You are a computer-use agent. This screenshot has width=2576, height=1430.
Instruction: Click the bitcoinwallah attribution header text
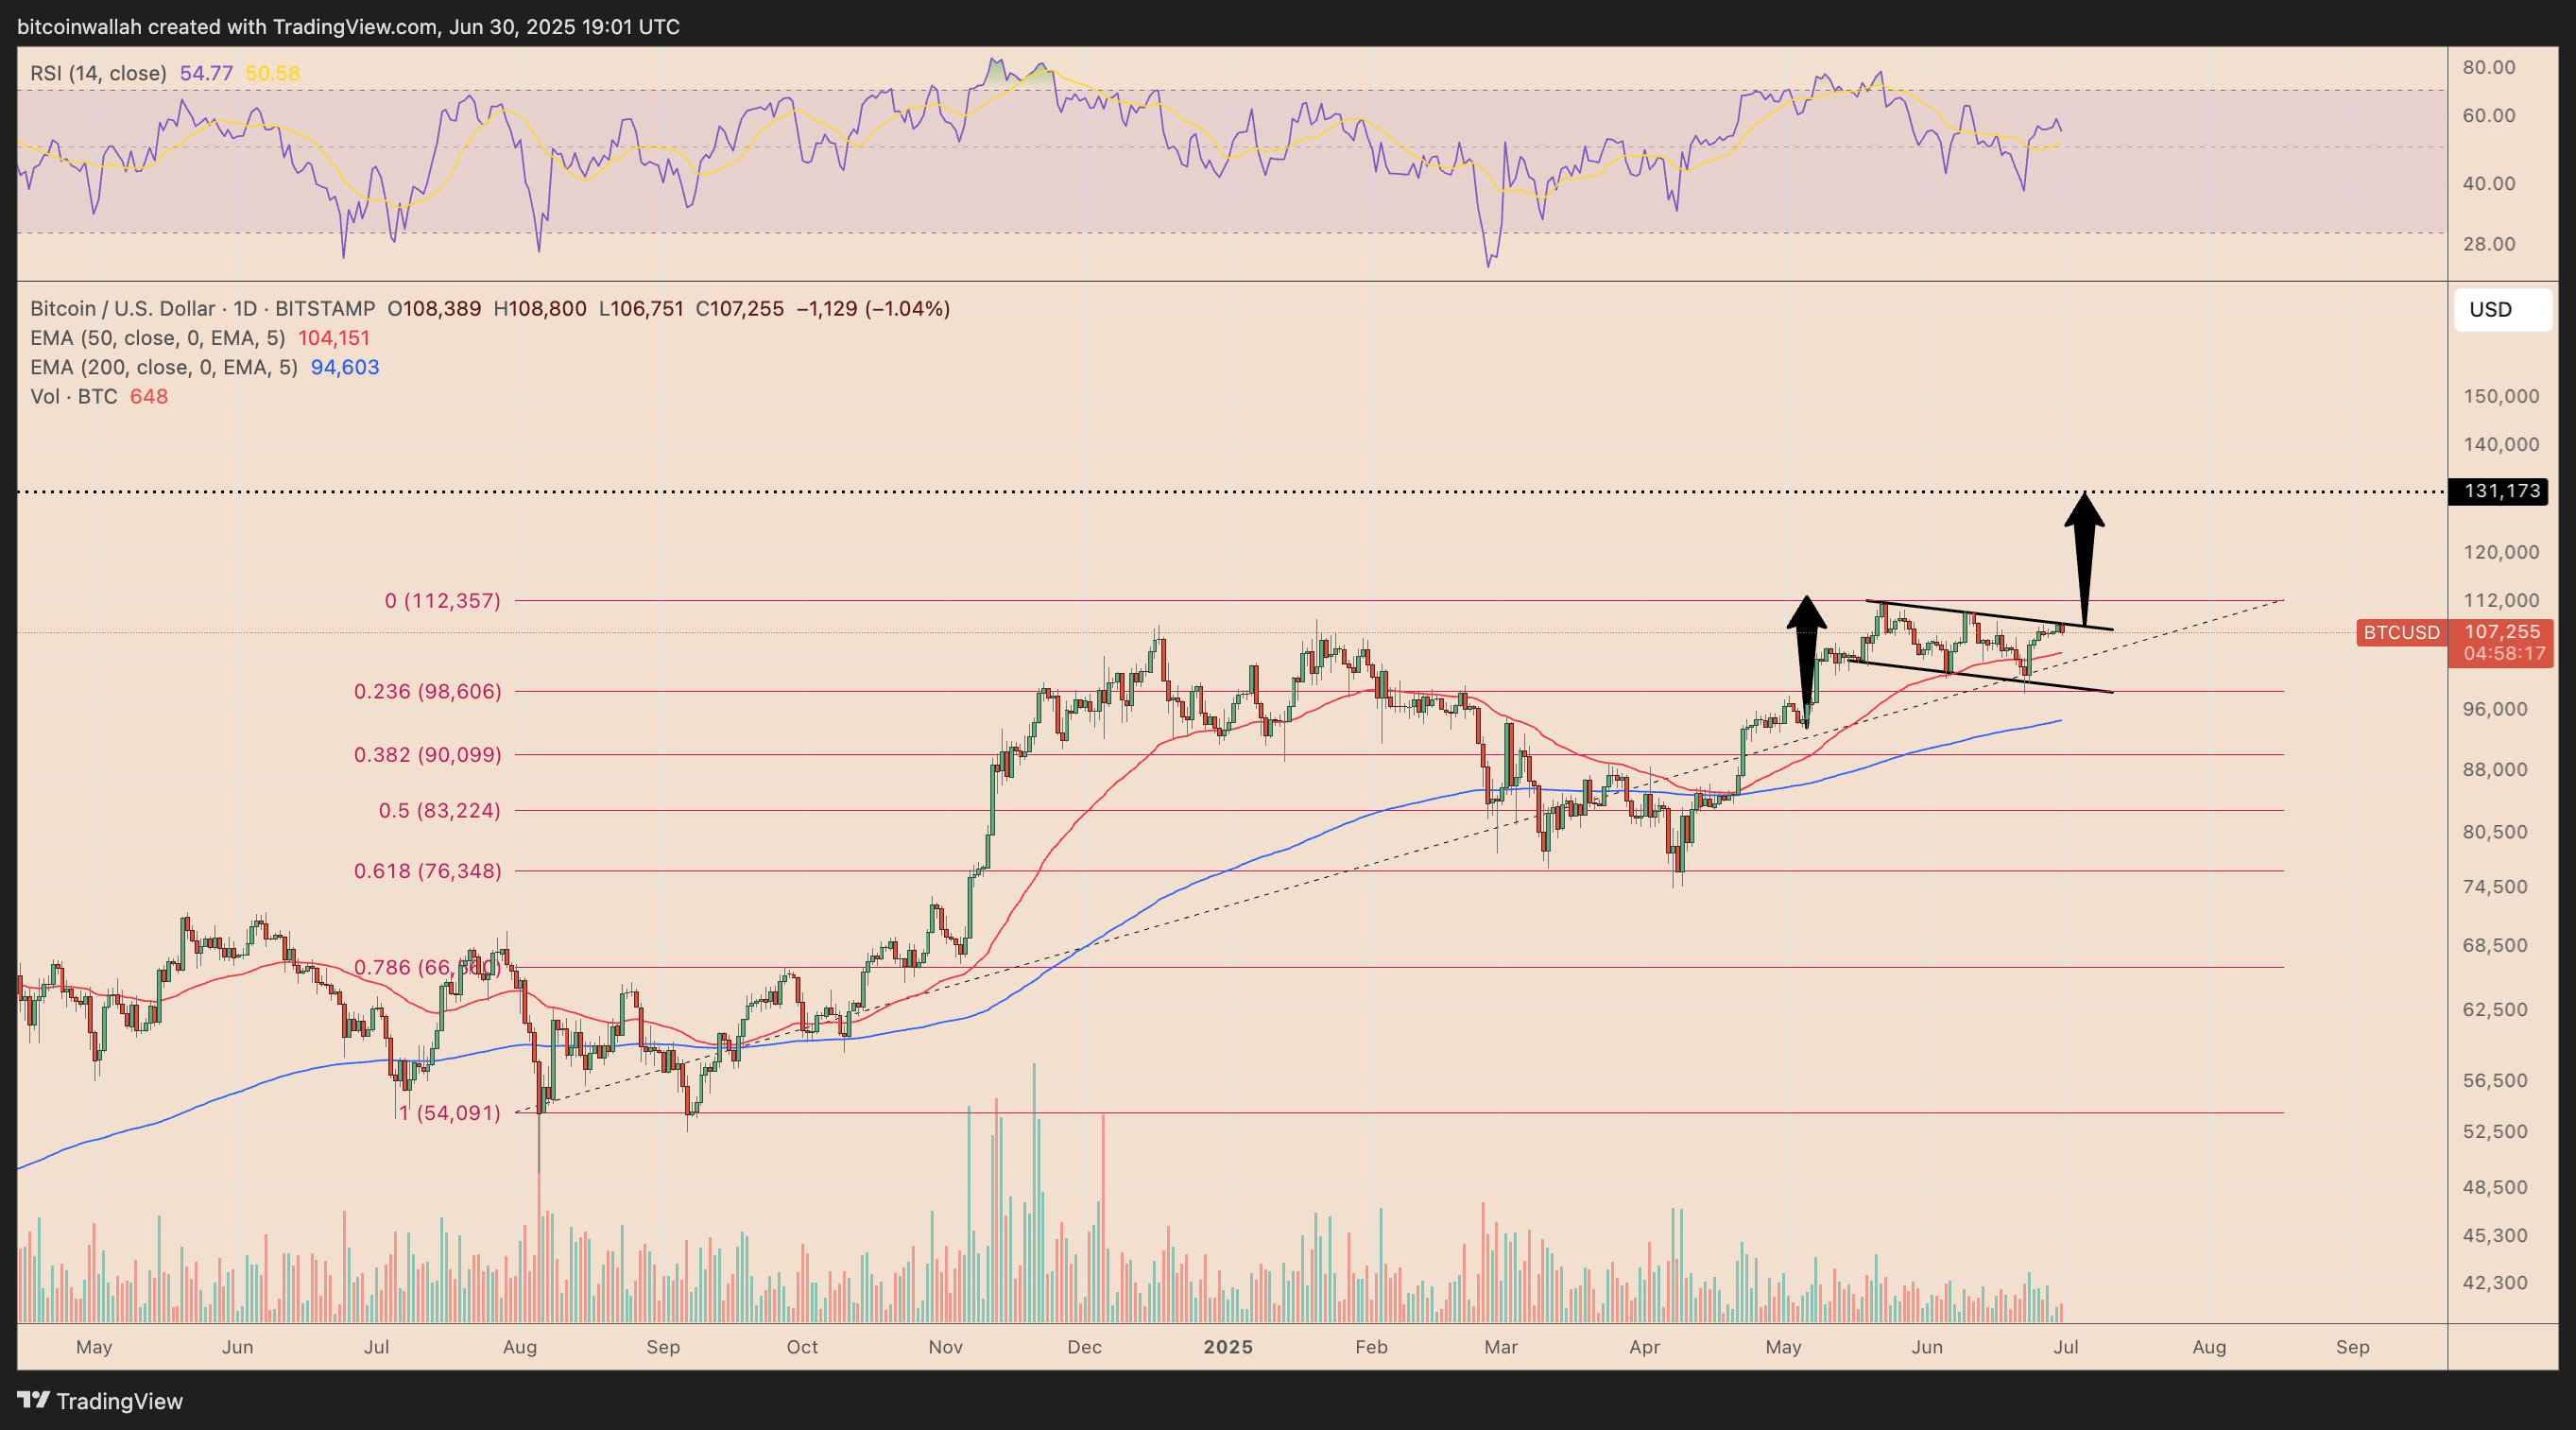coord(348,27)
